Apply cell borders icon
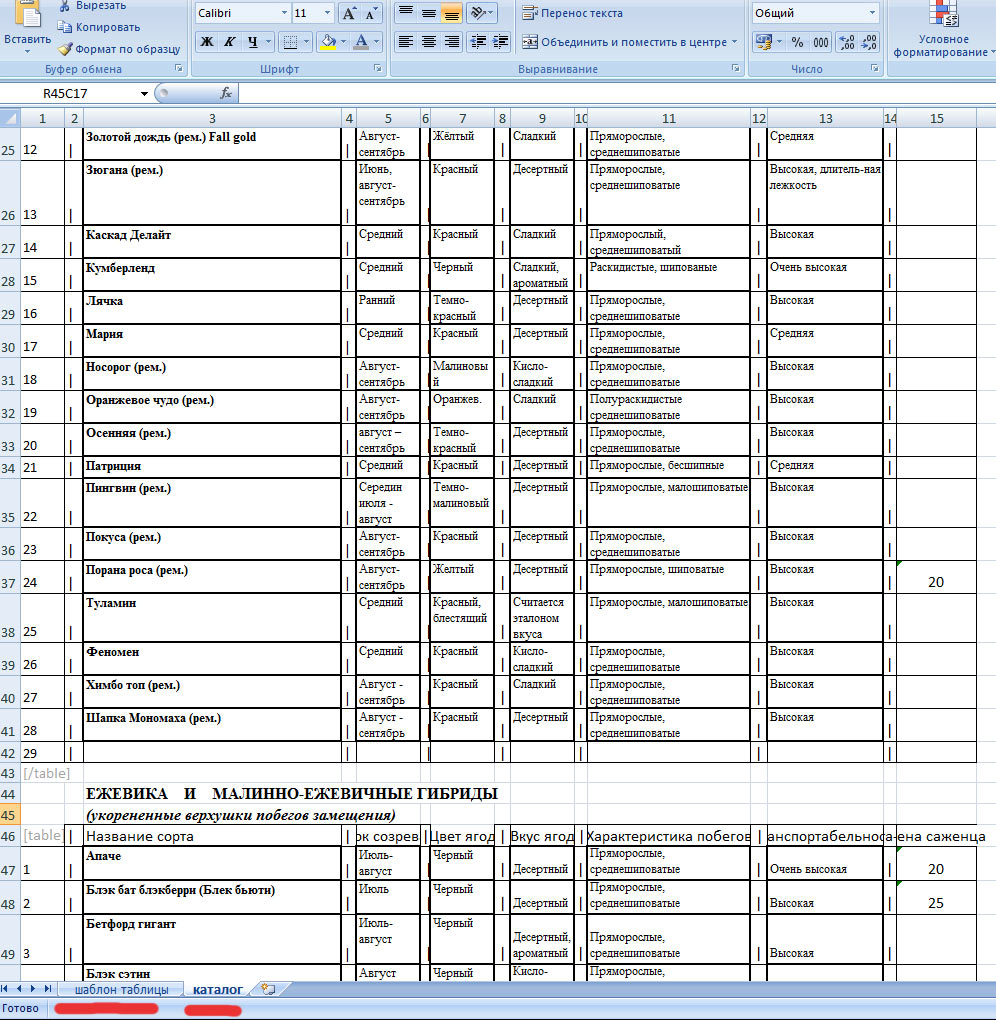Viewport: 996px width, 1020px height. pyautogui.click(x=290, y=42)
